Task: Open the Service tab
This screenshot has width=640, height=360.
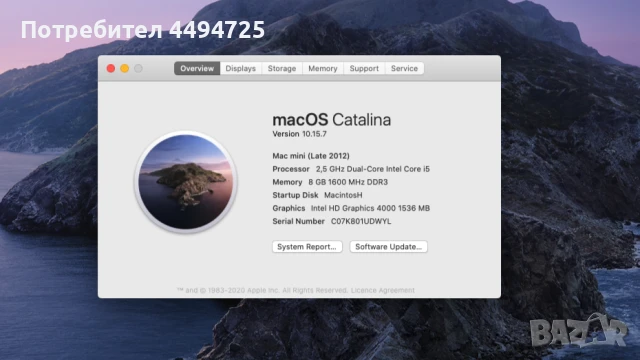Action: coord(404,69)
